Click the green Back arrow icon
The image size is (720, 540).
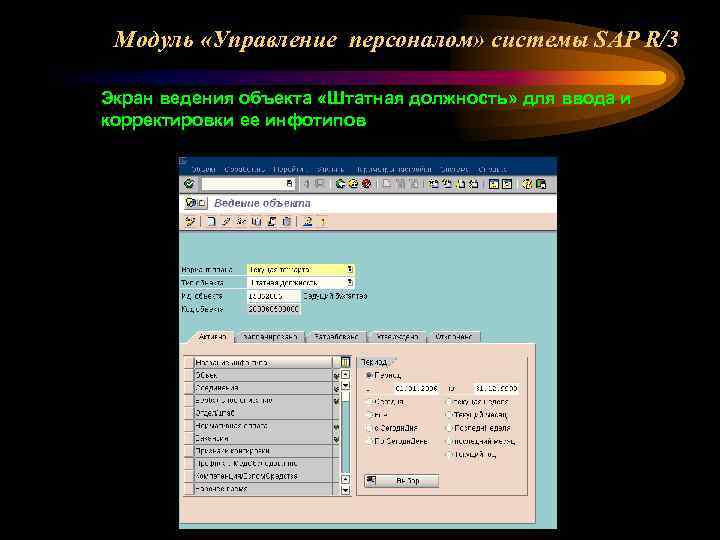[340, 184]
